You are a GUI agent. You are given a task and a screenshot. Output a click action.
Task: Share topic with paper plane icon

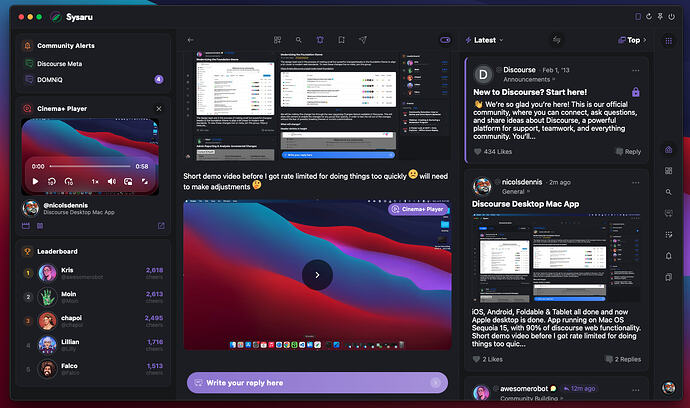[363, 40]
